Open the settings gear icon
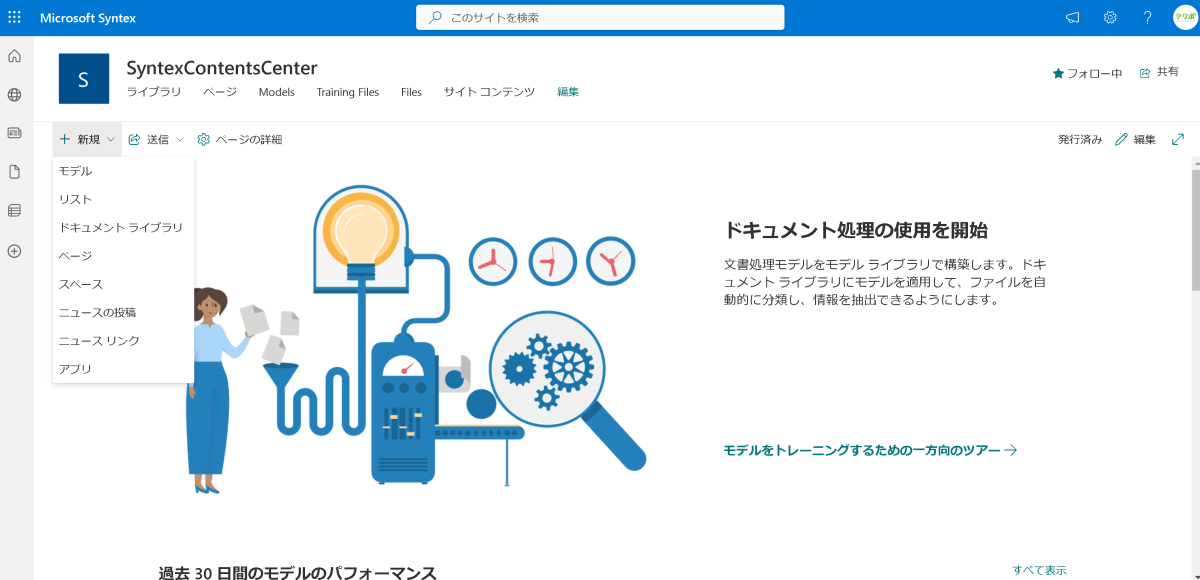The width and height of the screenshot is (1200, 580). pos(1110,18)
